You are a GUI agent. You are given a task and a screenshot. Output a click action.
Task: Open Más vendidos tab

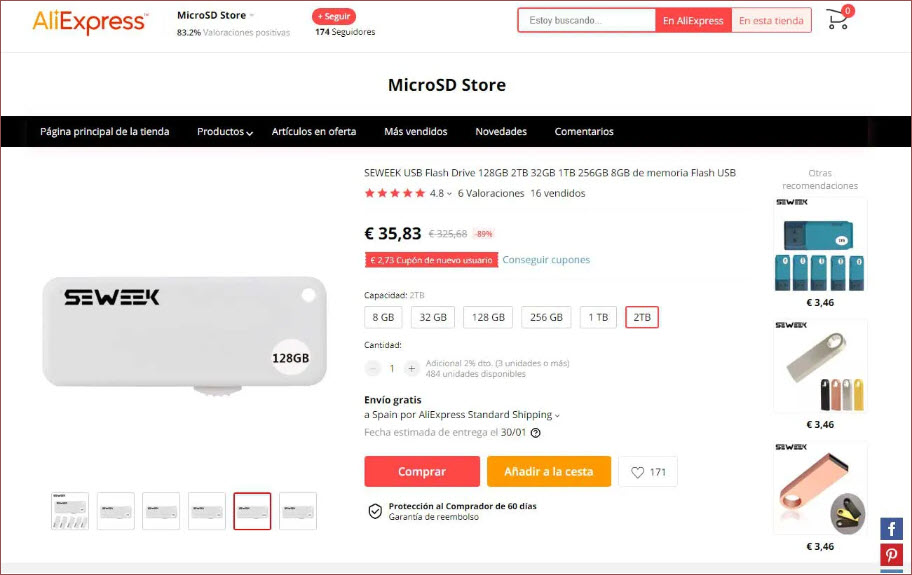pyautogui.click(x=415, y=132)
